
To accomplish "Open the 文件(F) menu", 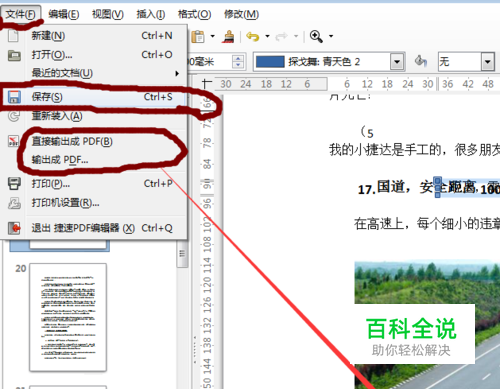I will [x=21, y=14].
